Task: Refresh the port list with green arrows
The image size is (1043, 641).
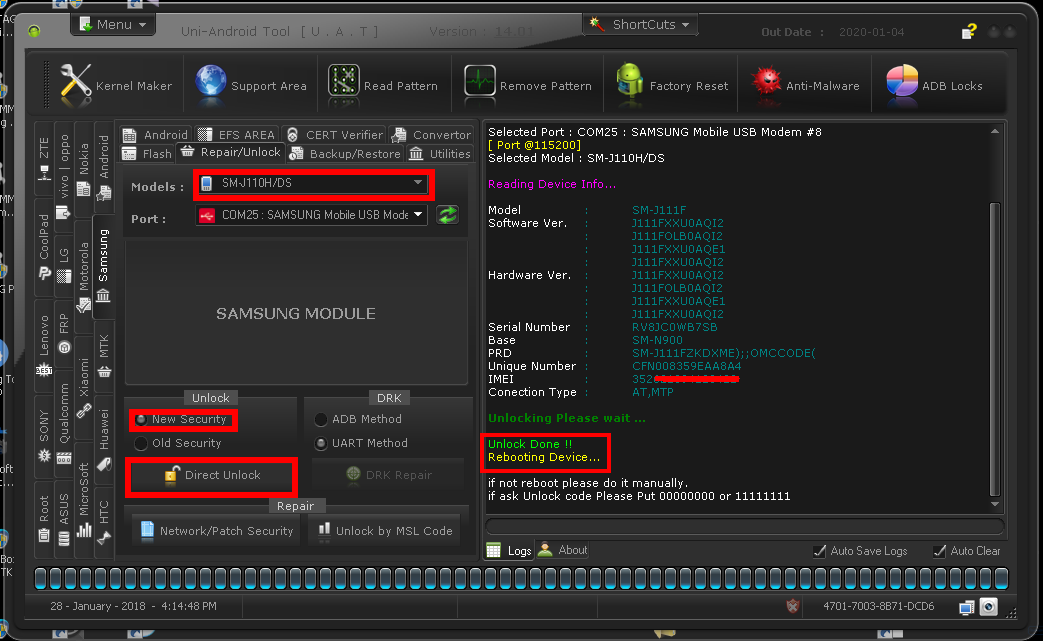Action: pos(448,215)
